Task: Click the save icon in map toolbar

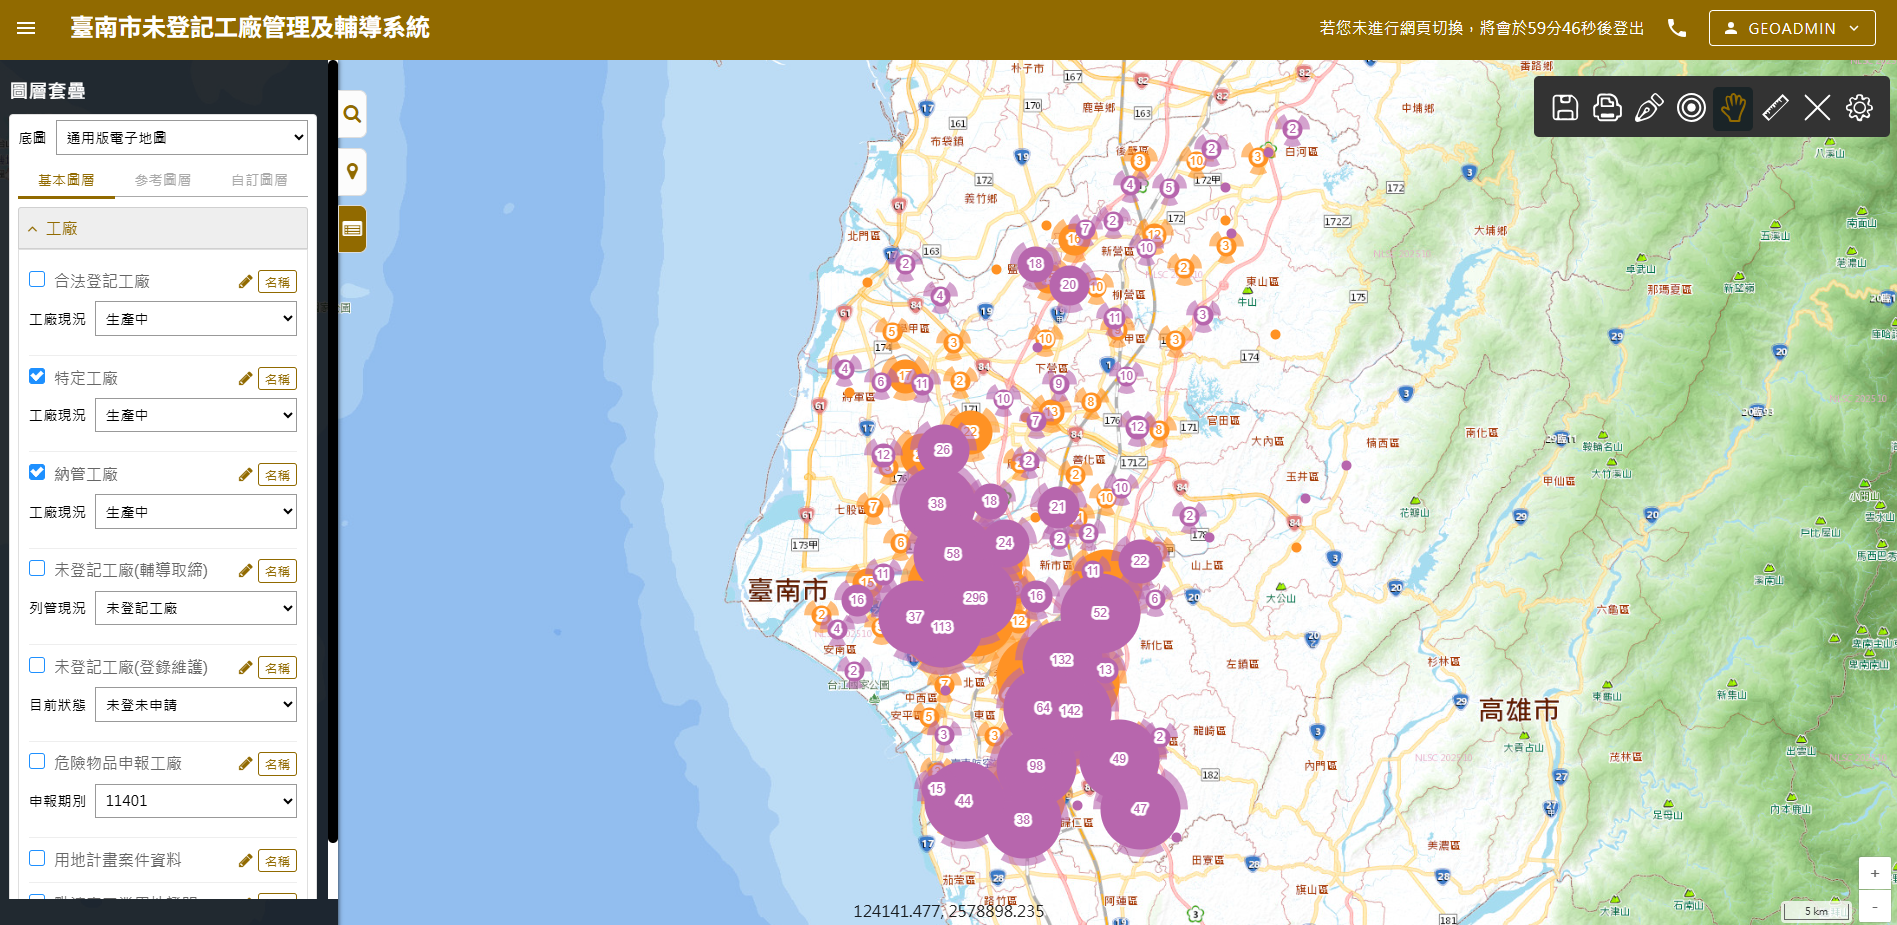Action: coord(1565,108)
